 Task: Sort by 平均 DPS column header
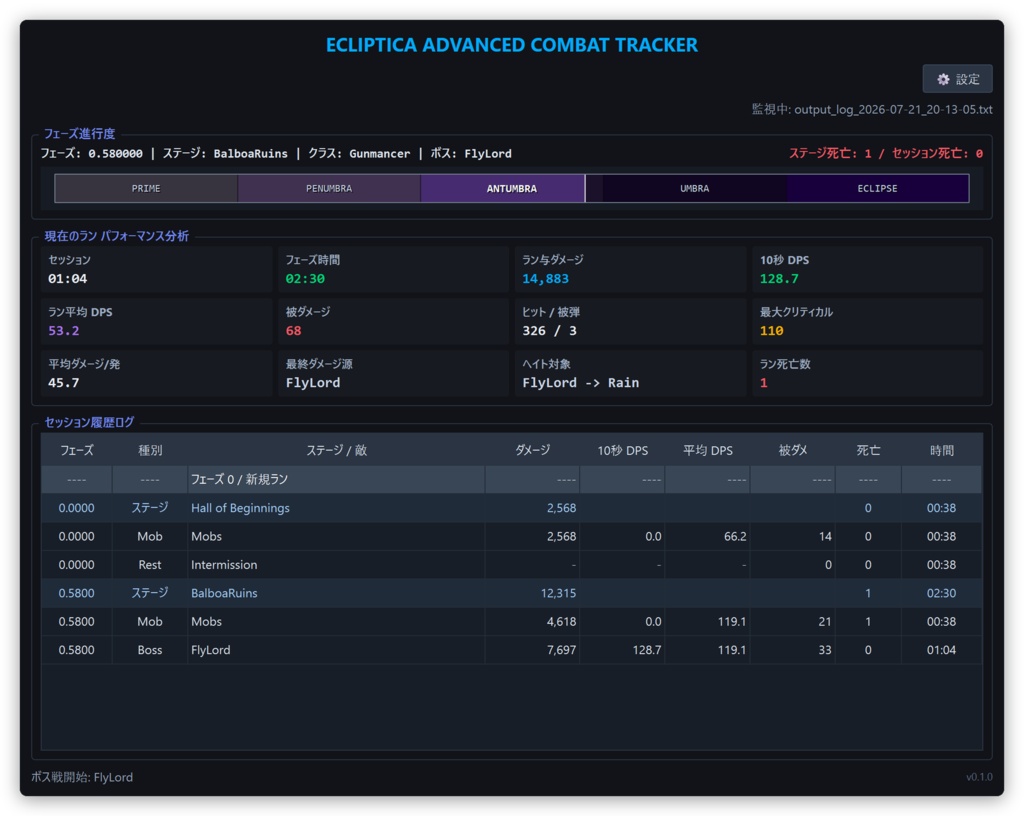click(707, 450)
